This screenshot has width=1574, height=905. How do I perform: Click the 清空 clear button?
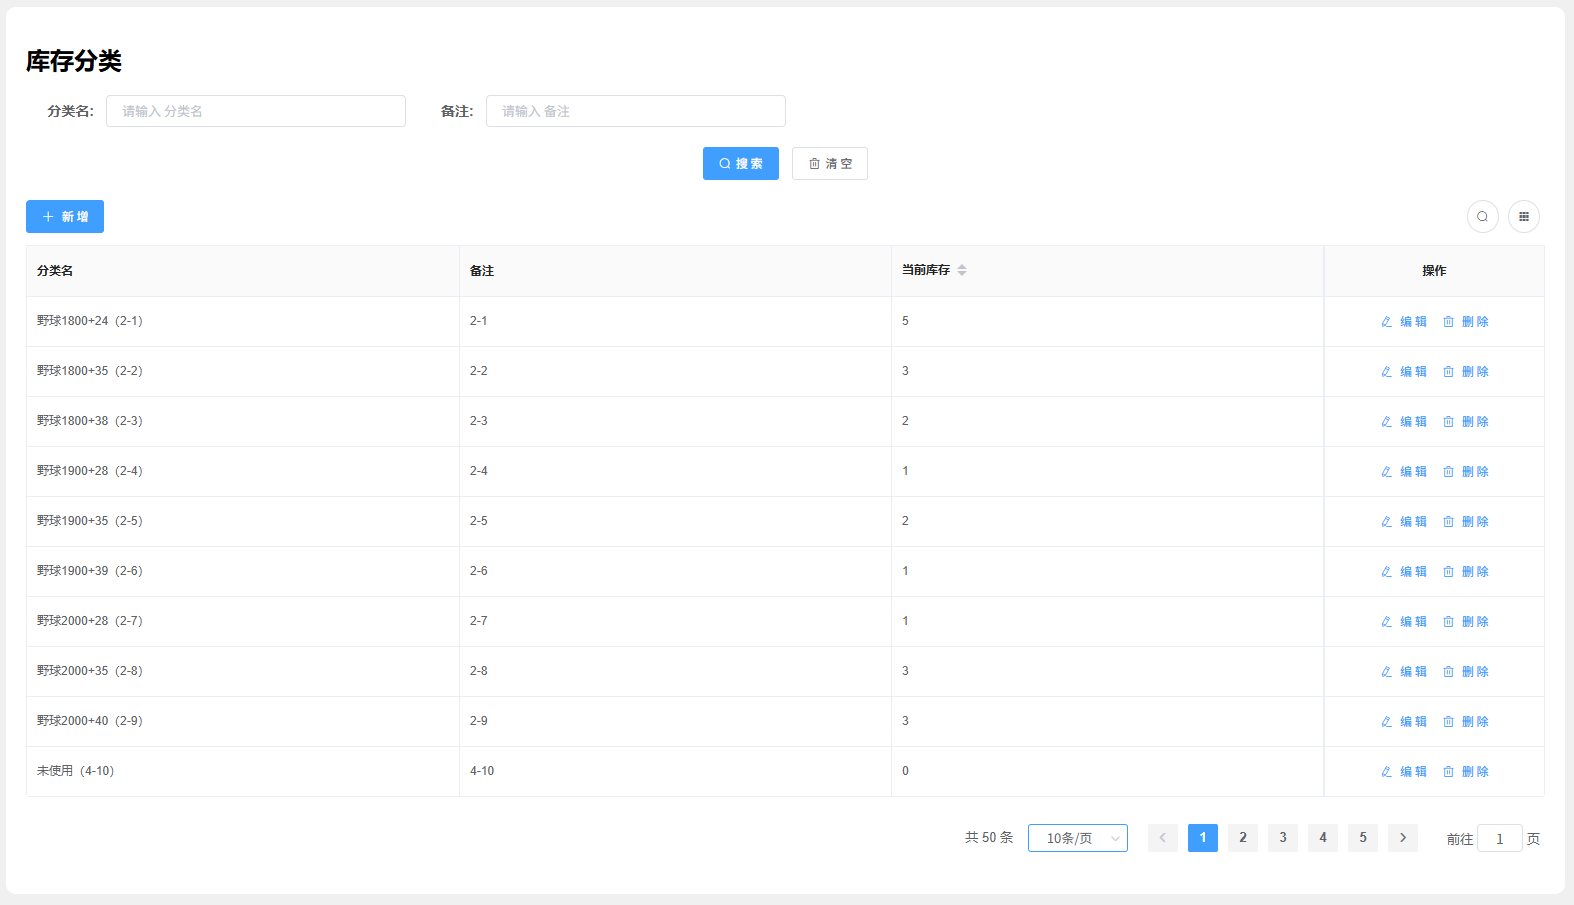click(829, 164)
